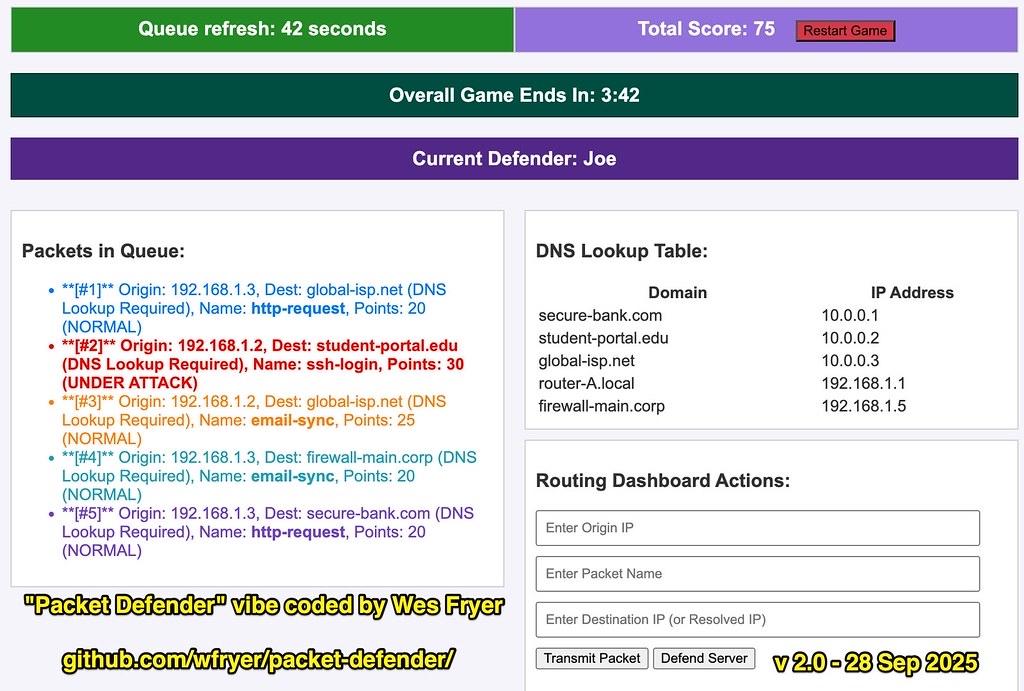Click IP address 192.168.1.5
Viewport: 1024px width, 691px height.
pyautogui.click(x=863, y=406)
